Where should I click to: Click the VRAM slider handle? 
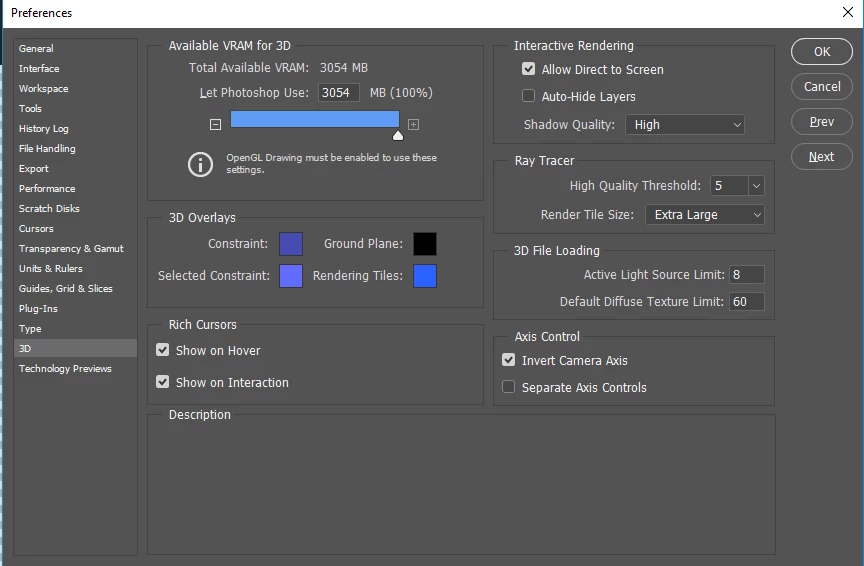(x=398, y=136)
